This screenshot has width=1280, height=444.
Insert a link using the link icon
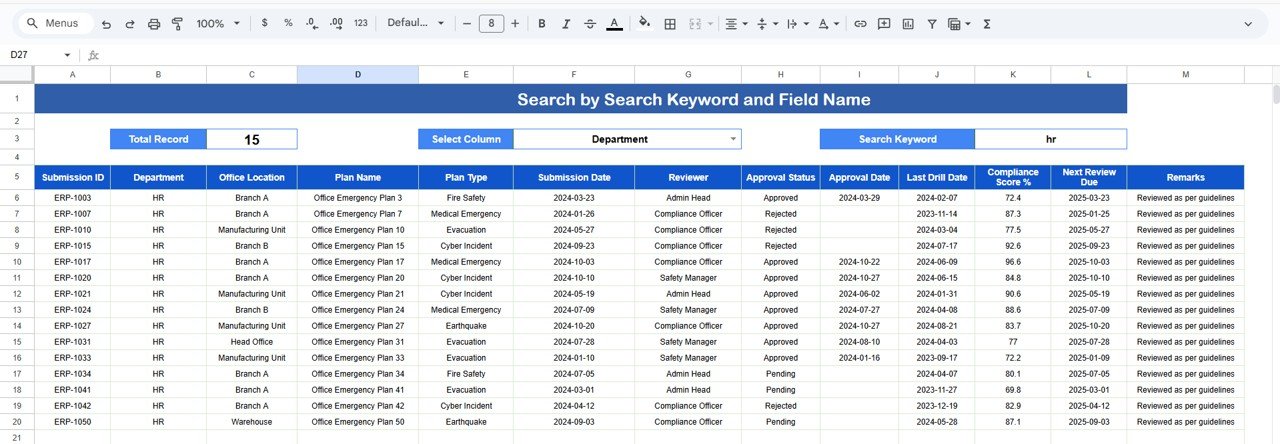click(860, 23)
